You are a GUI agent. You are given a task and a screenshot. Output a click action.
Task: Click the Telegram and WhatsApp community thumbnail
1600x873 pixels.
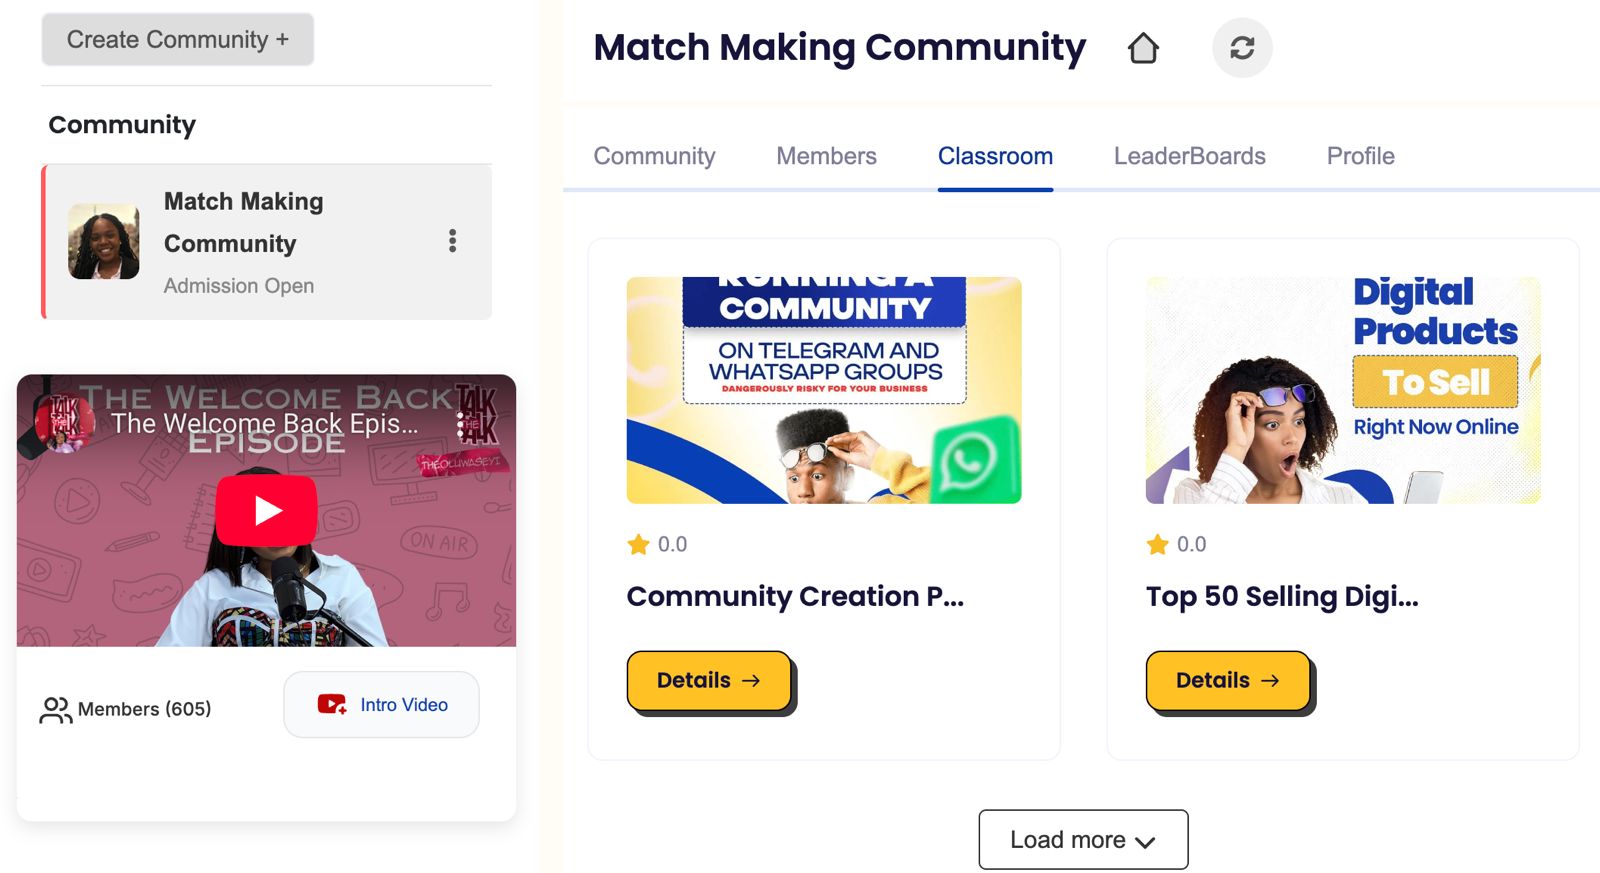[824, 390]
